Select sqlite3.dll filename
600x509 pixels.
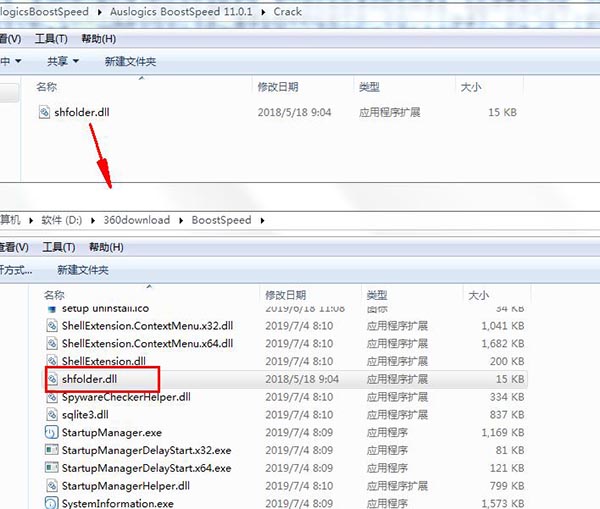tap(85, 414)
